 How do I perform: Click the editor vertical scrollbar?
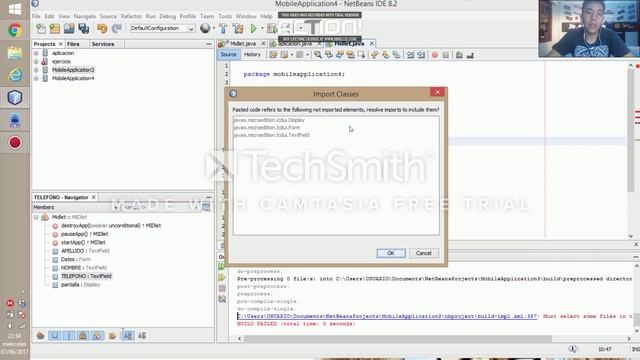click(631, 131)
